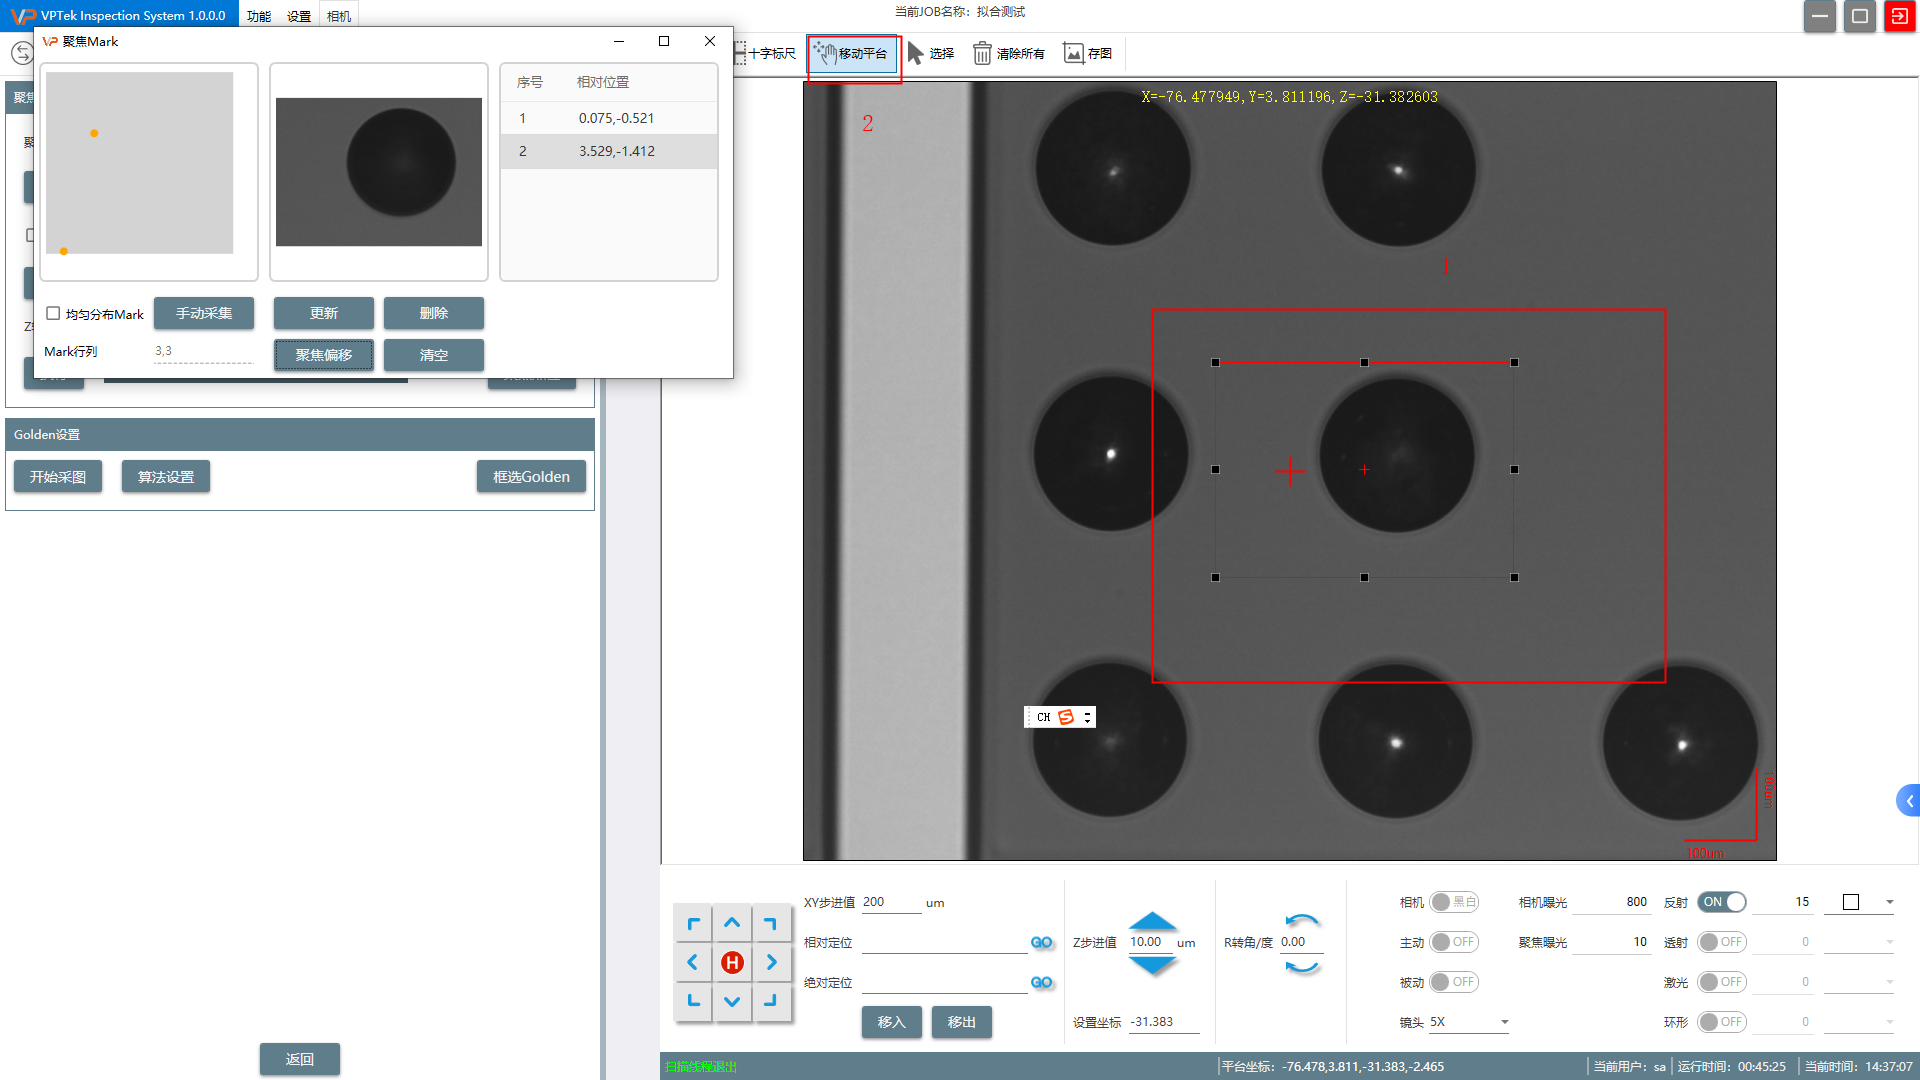1920x1080 pixels.
Task: Move stage down with the arrow
Action: point(732,1001)
